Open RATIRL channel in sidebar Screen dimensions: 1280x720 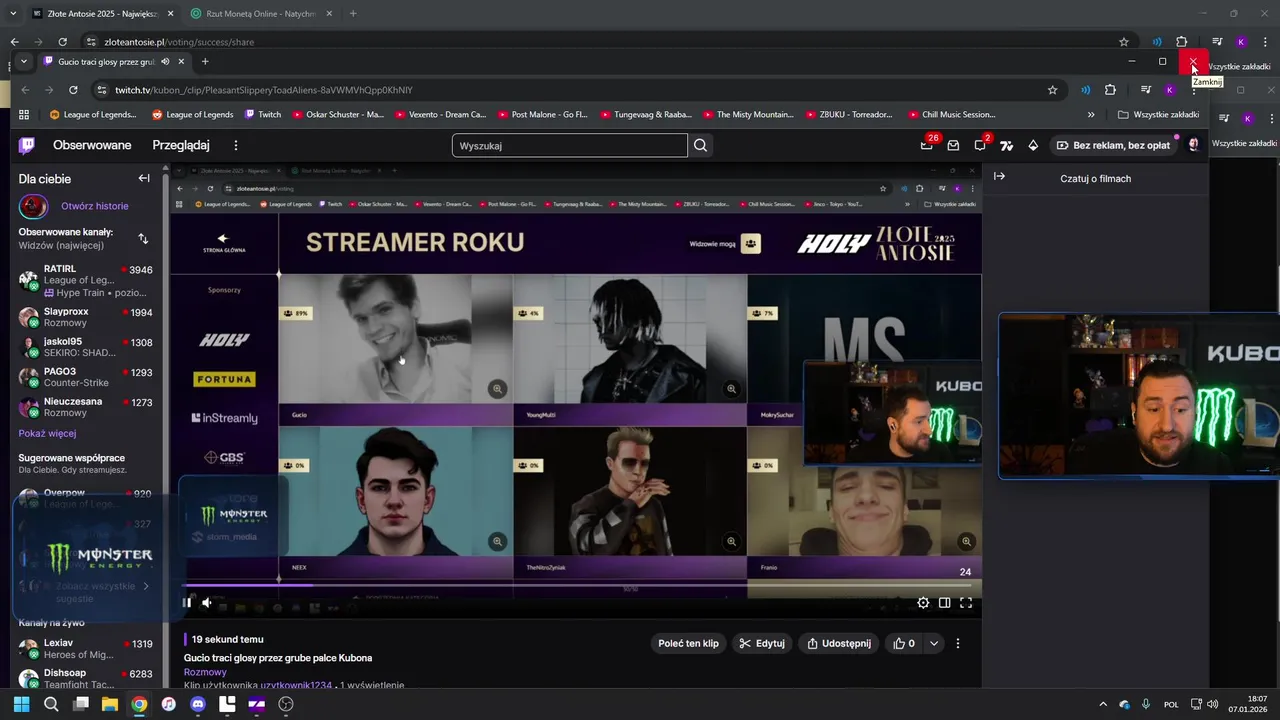pos(86,281)
